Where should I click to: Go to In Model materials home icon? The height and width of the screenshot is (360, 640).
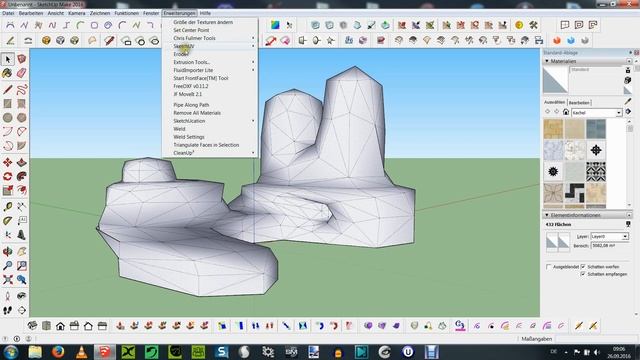[566, 112]
